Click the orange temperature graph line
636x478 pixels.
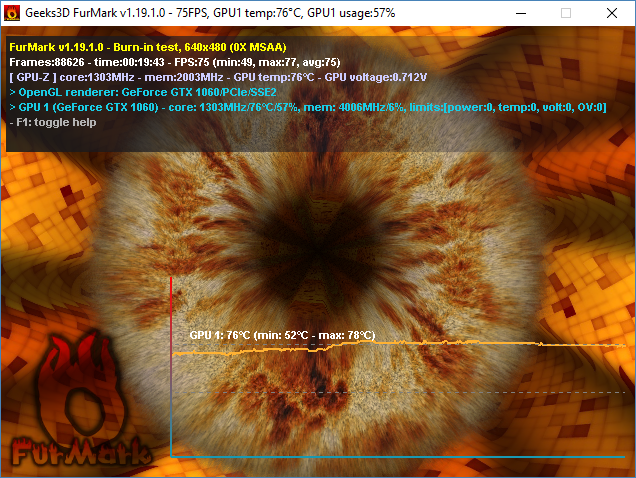point(399,346)
